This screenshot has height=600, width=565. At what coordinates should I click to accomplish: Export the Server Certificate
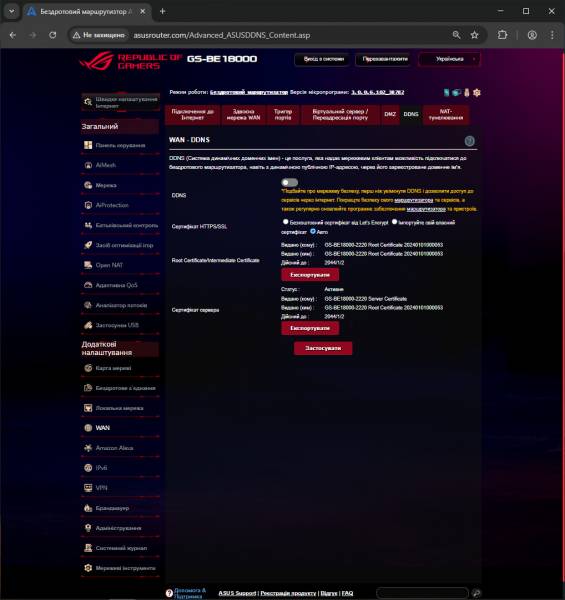point(310,328)
